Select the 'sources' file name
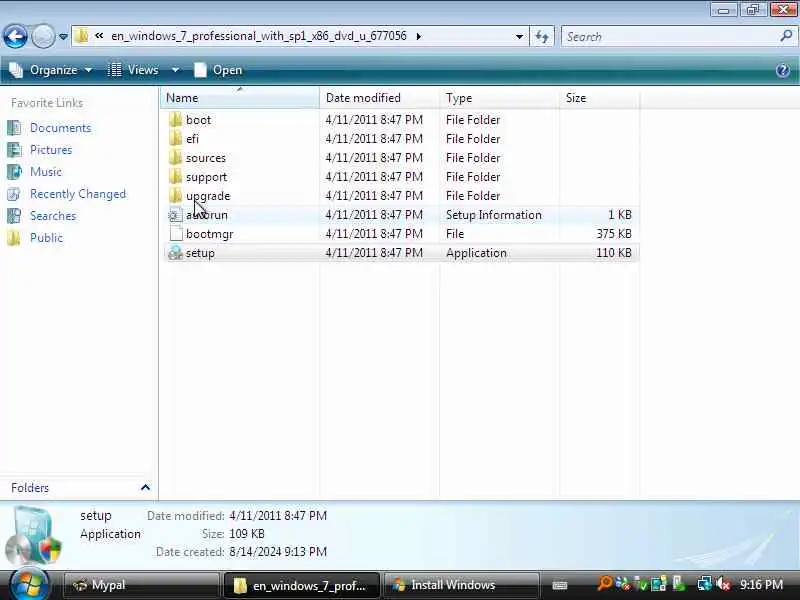Viewport: 800px width, 600px height. [206, 158]
